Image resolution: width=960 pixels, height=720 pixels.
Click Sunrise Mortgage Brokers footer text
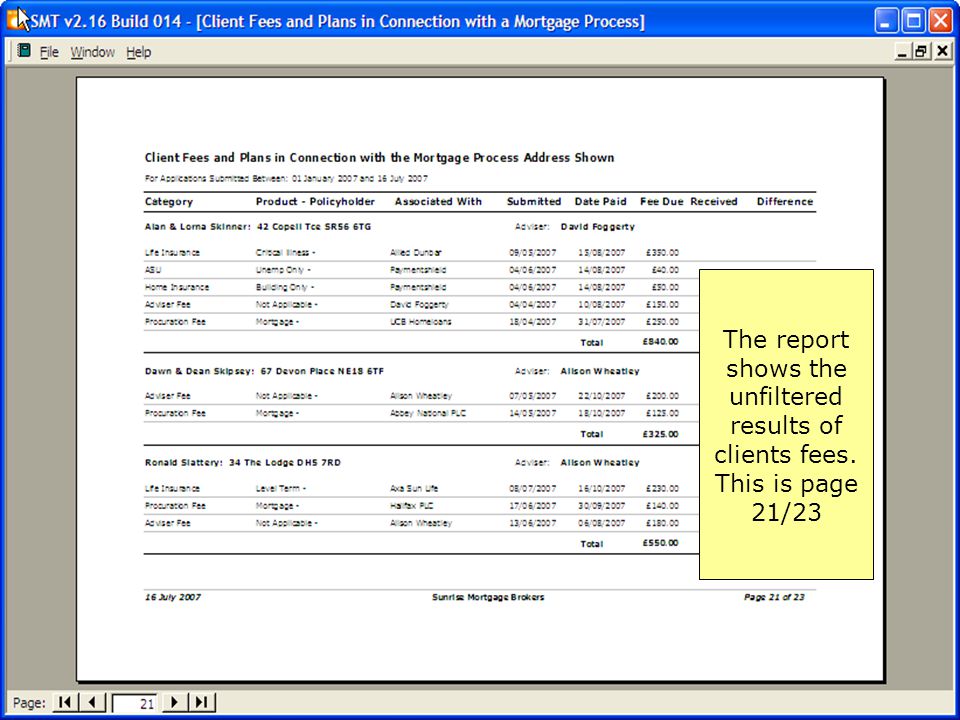point(488,597)
